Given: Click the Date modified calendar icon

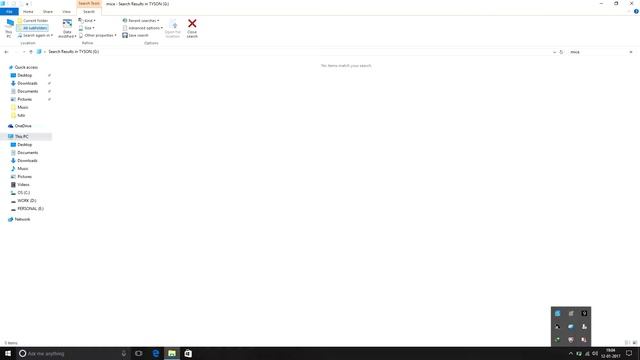Looking at the screenshot, I should [x=67, y=24].
